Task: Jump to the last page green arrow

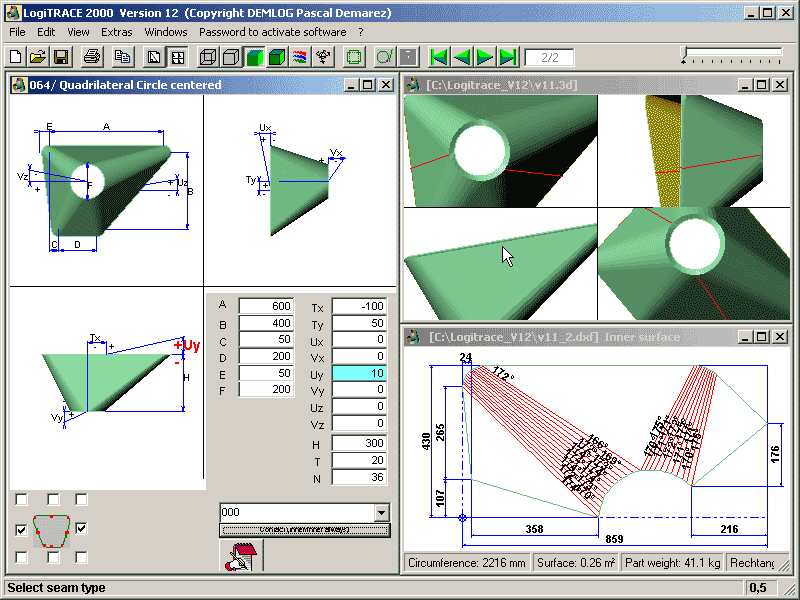Action: pyautogui.click(x=508, y=57)
